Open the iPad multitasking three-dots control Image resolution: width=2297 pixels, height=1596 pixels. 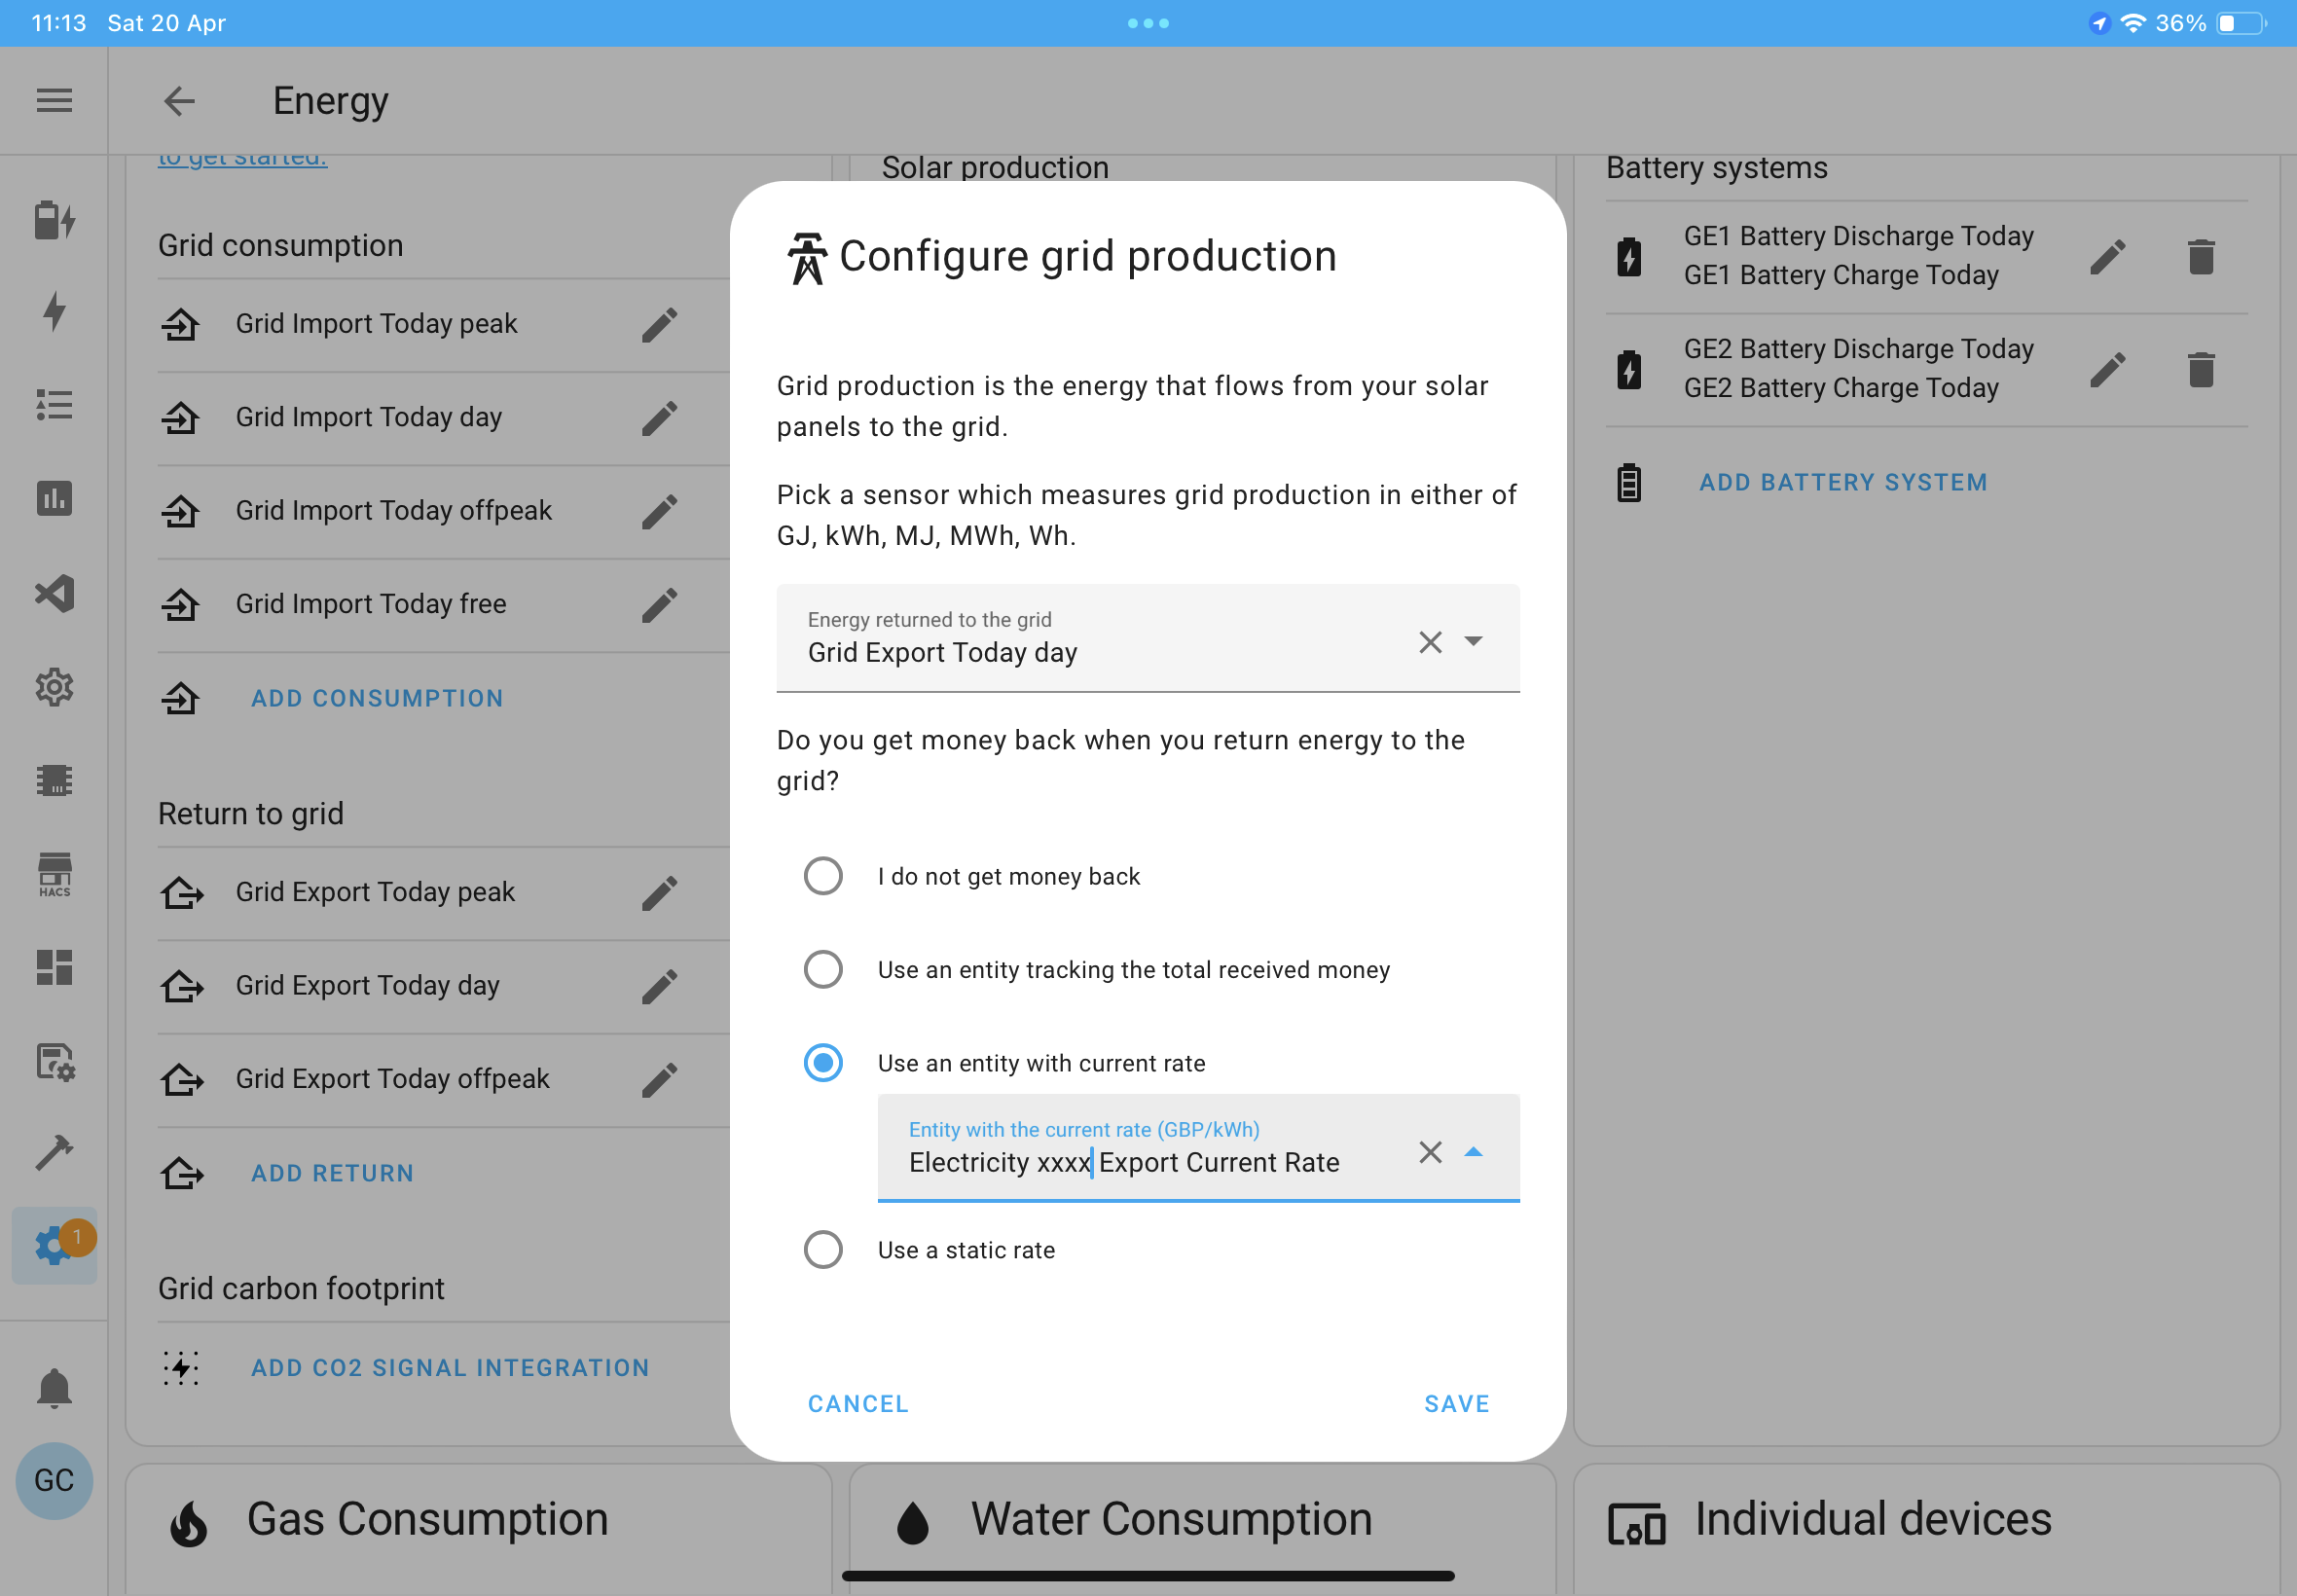[1148, 23]
